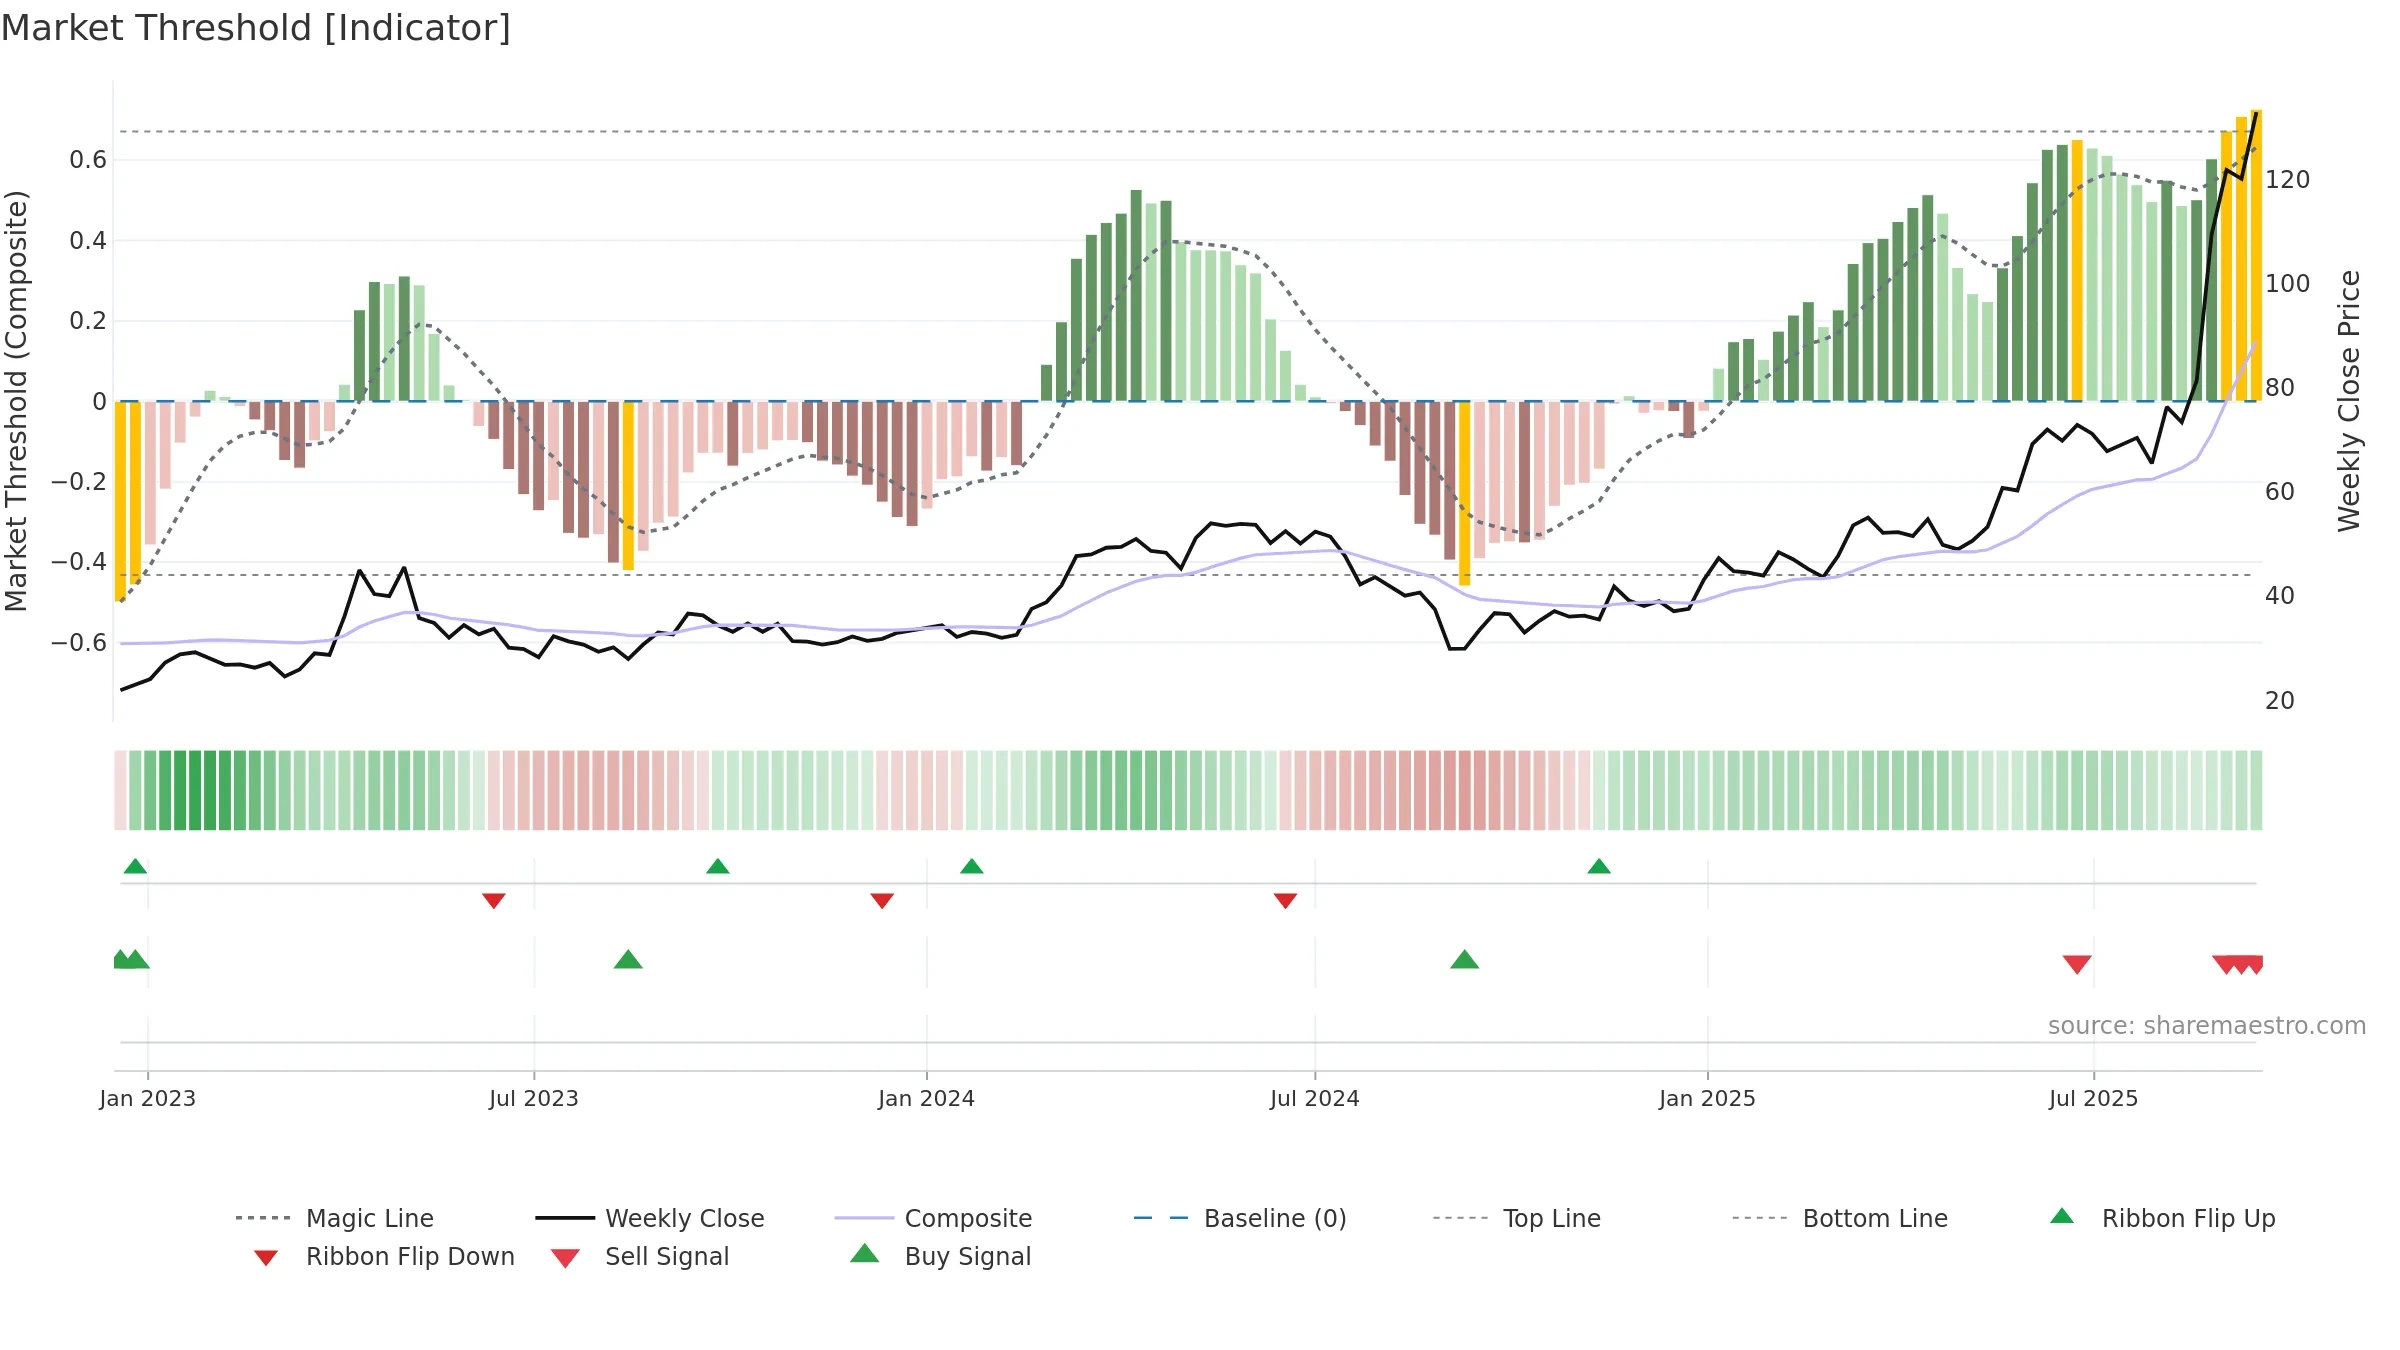This screenshot has width=2400, height=1350.
Task: Click the Weekly Close Price axis title
Action: (2349, 401)
